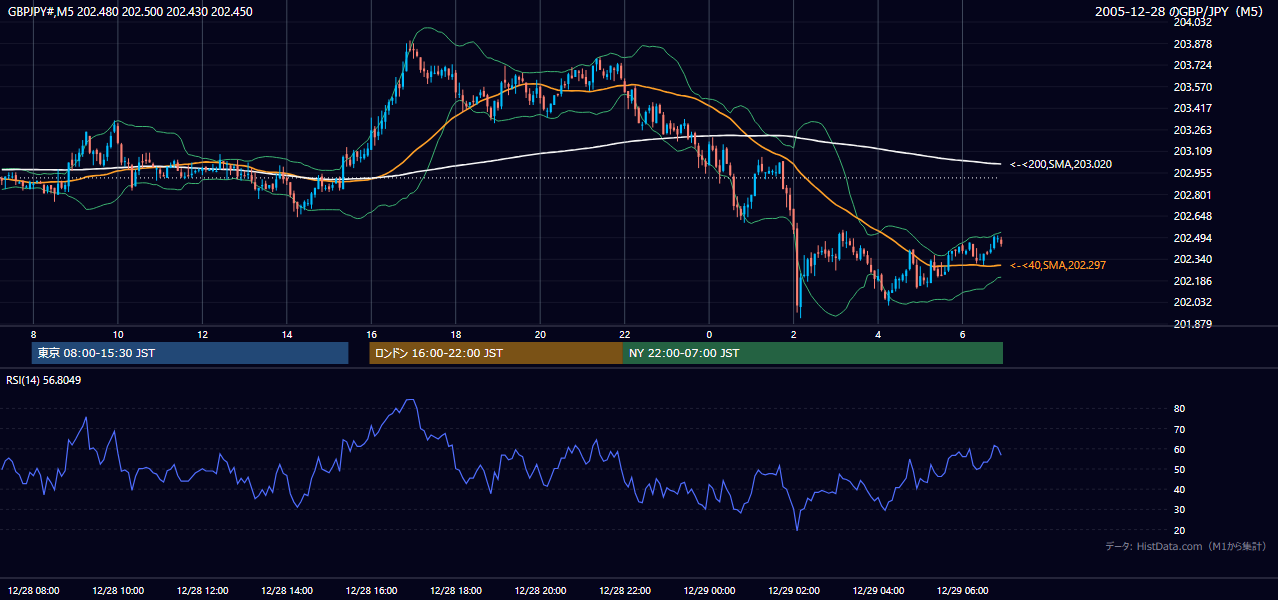Click the bottom date label 12/28 14:00
The width and height of the screenshot is (1278, 600).
(x=288, y=589)
